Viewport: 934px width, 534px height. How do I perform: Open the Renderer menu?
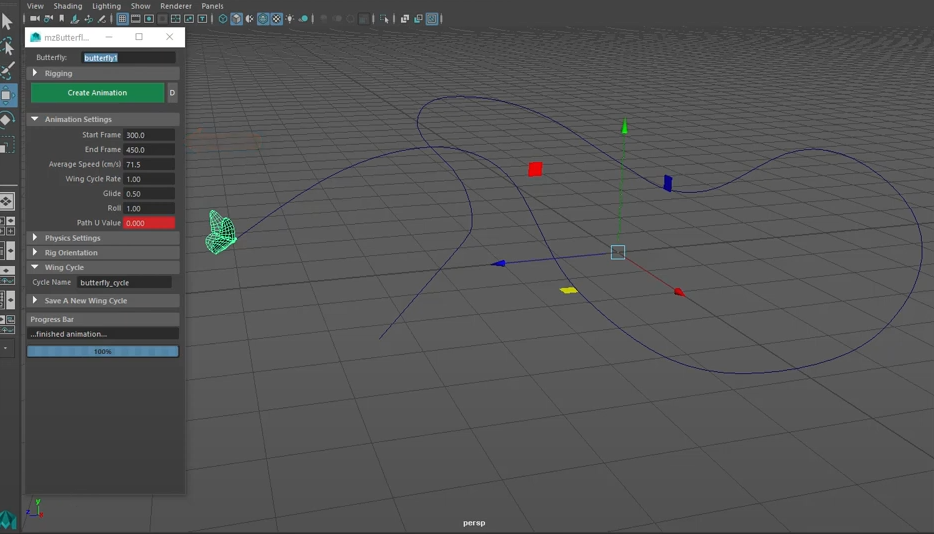point(176,6)
